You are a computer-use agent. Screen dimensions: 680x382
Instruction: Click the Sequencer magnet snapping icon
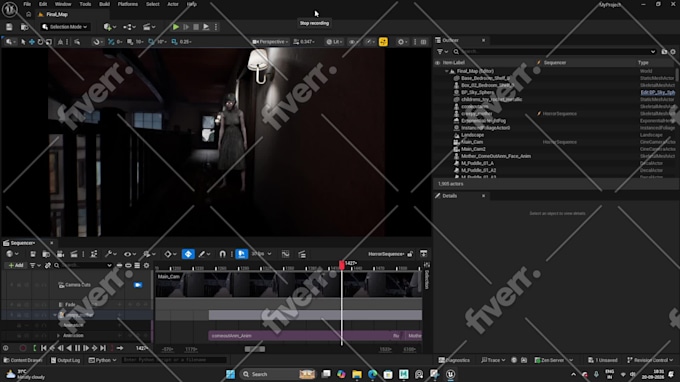[222, 254]
